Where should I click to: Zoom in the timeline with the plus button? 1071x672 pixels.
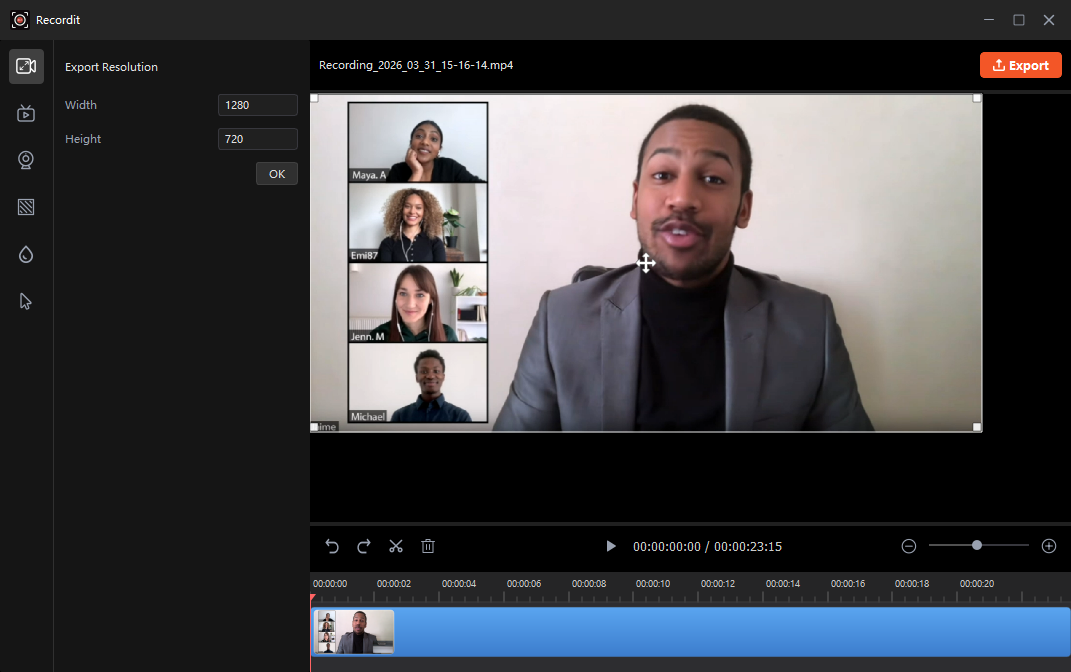[x=1049, y=546]
